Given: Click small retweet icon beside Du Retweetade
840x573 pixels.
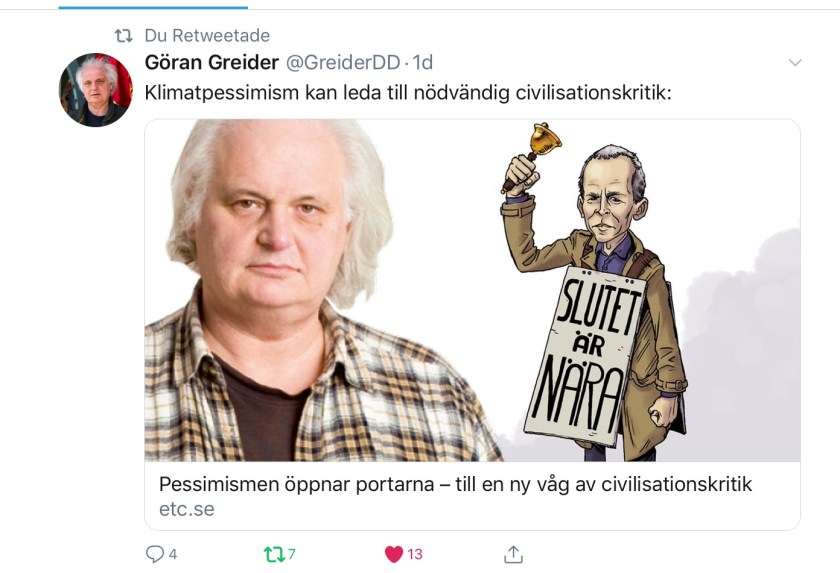Looking at the screenshot, I should click(x=124, y=36).
